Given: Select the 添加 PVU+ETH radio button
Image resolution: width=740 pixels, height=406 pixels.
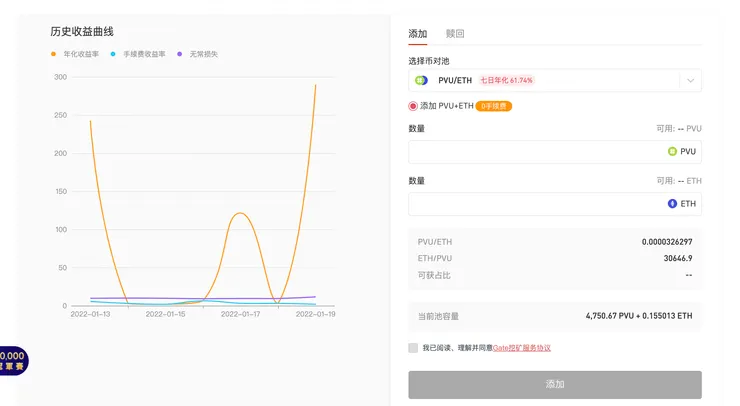Looking at the screenshot, I should point(413,106).
